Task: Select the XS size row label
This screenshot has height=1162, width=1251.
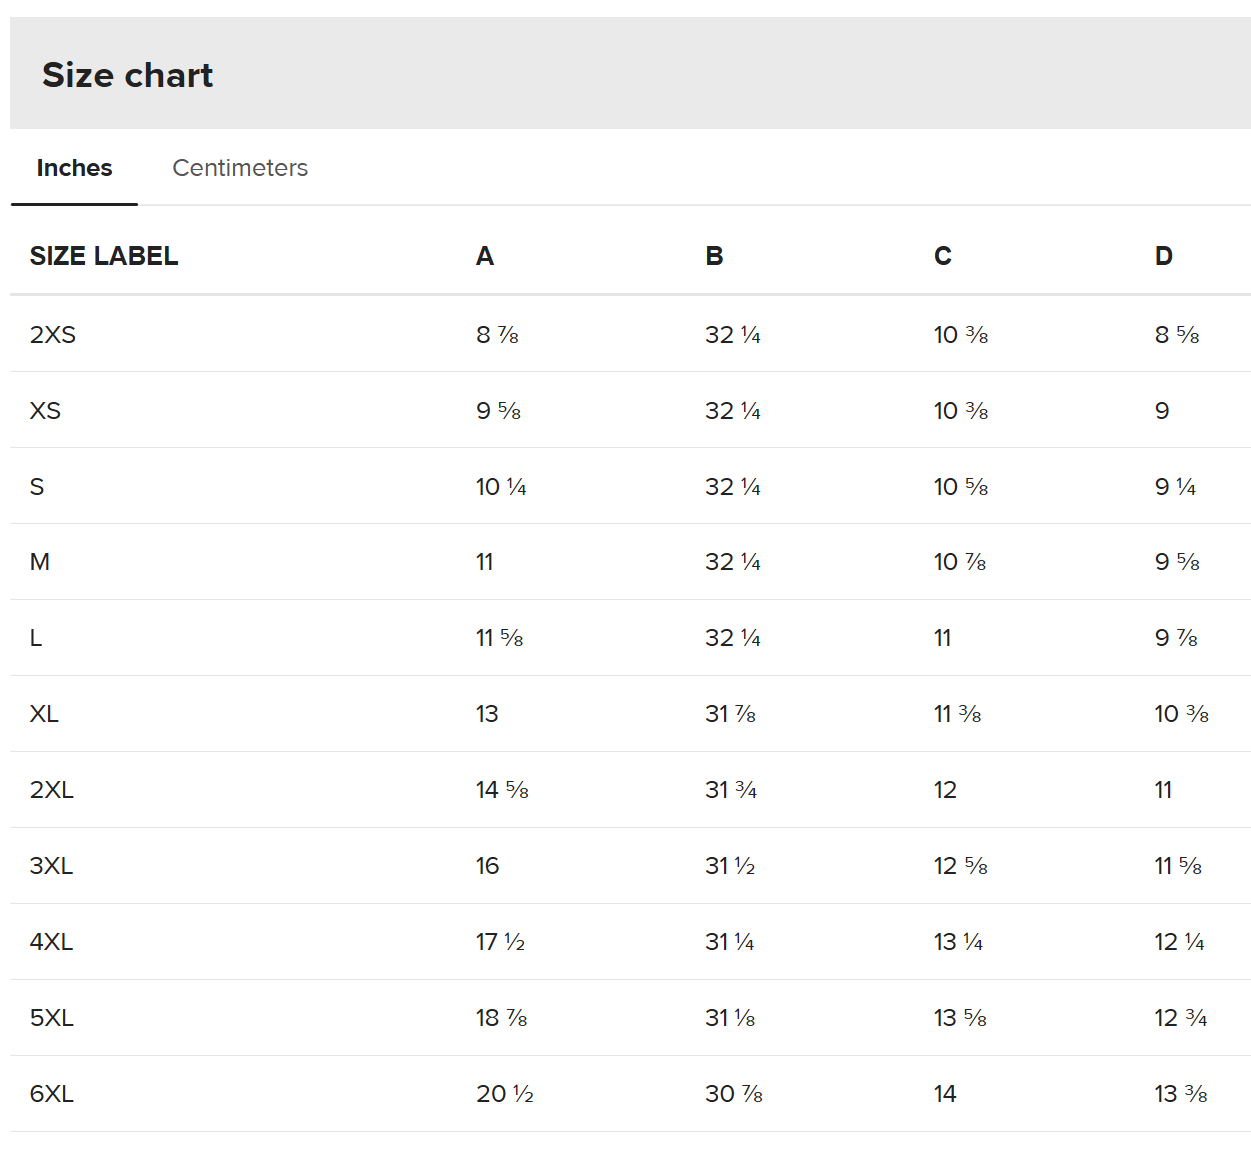Action: [x=46, y=411]
